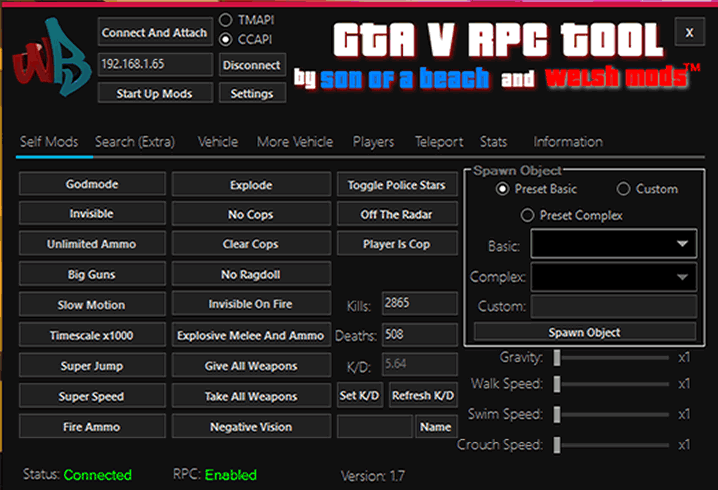
Task: Choose Preset Complex spawn option
Action: pyautogui.click(x=527, y=215)
